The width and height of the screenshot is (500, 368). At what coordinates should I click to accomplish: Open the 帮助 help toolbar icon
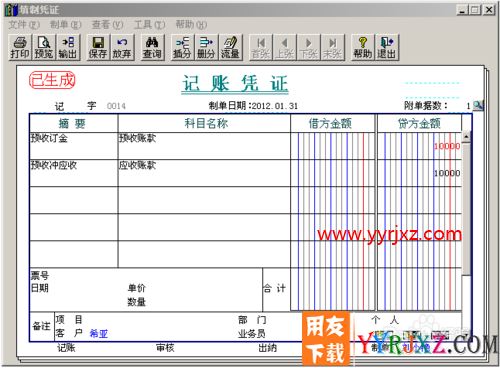click(362, 47)
